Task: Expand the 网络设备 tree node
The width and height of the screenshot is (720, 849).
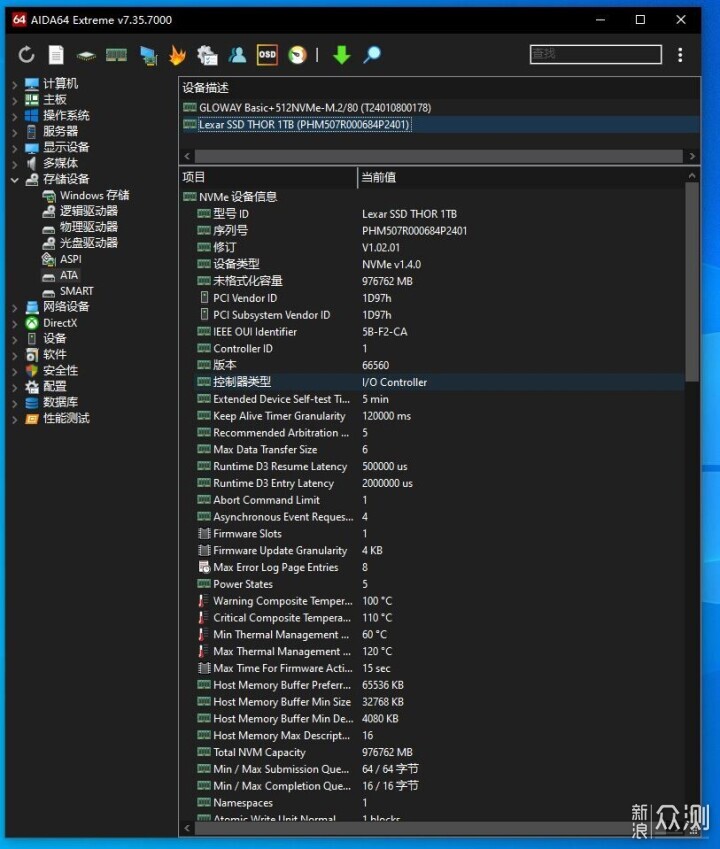Action: [x=15, y=307]
